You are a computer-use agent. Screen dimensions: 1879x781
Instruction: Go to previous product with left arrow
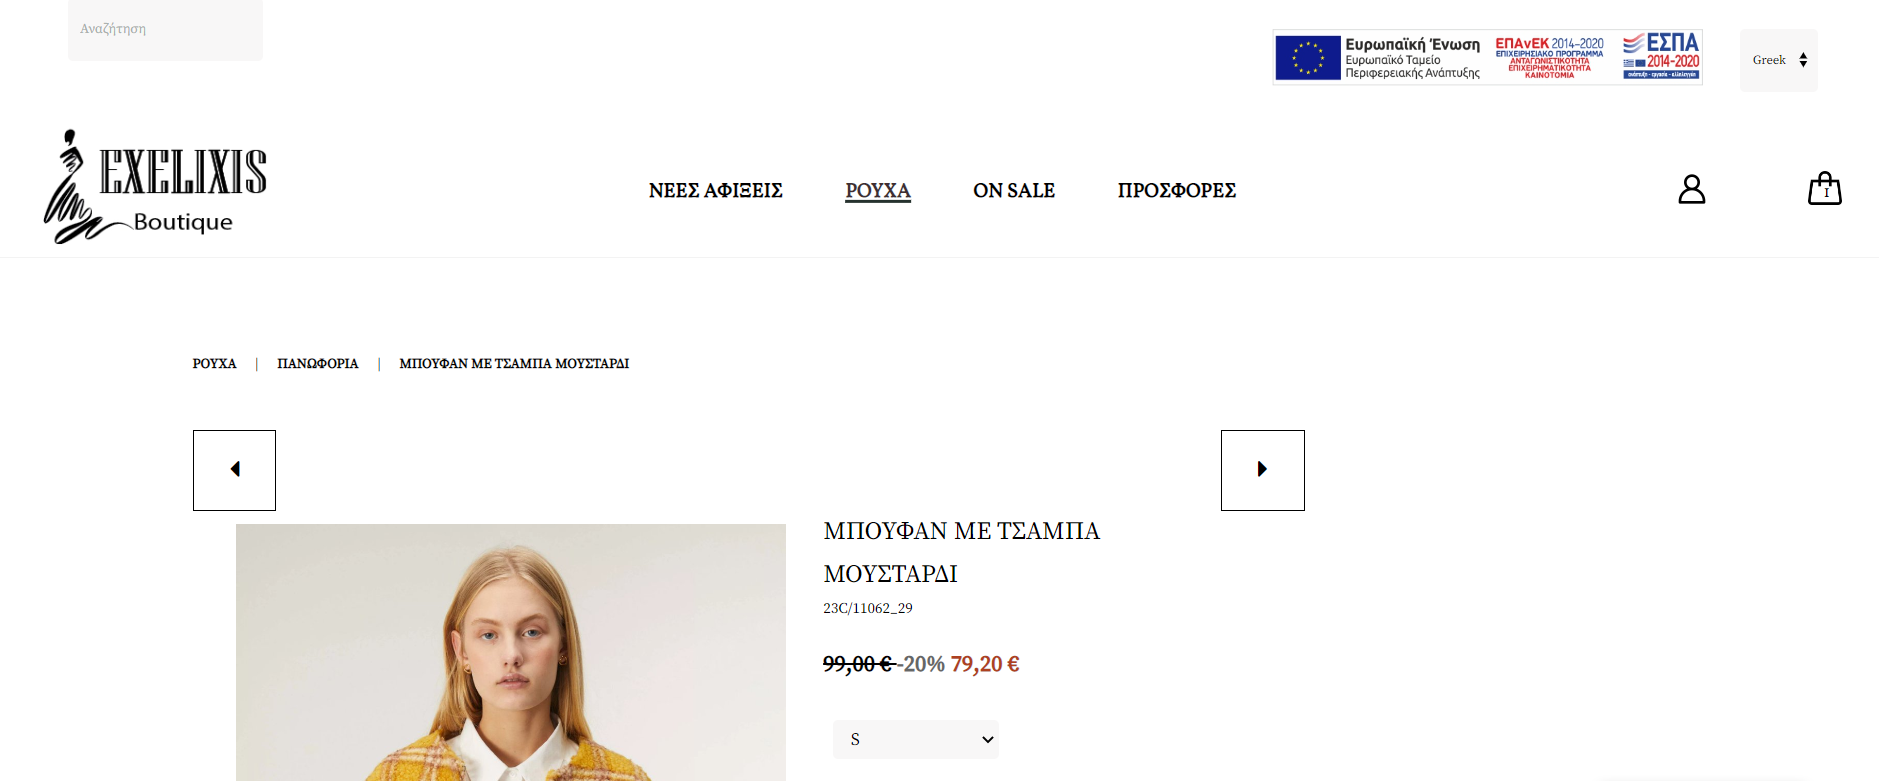pyautogui.click(x=234, y=470)
